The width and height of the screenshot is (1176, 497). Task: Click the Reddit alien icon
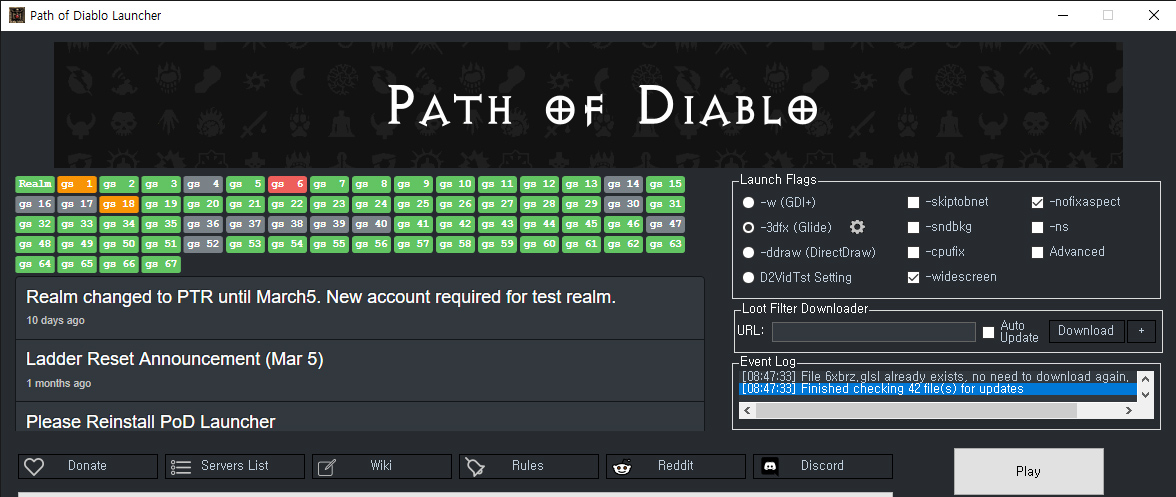point(622,467)
